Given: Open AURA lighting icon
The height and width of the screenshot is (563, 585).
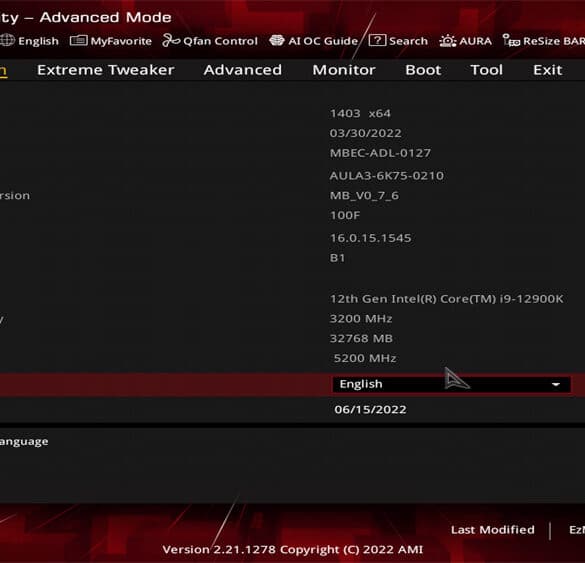Looking at the screenshot, I should point(447,41).
